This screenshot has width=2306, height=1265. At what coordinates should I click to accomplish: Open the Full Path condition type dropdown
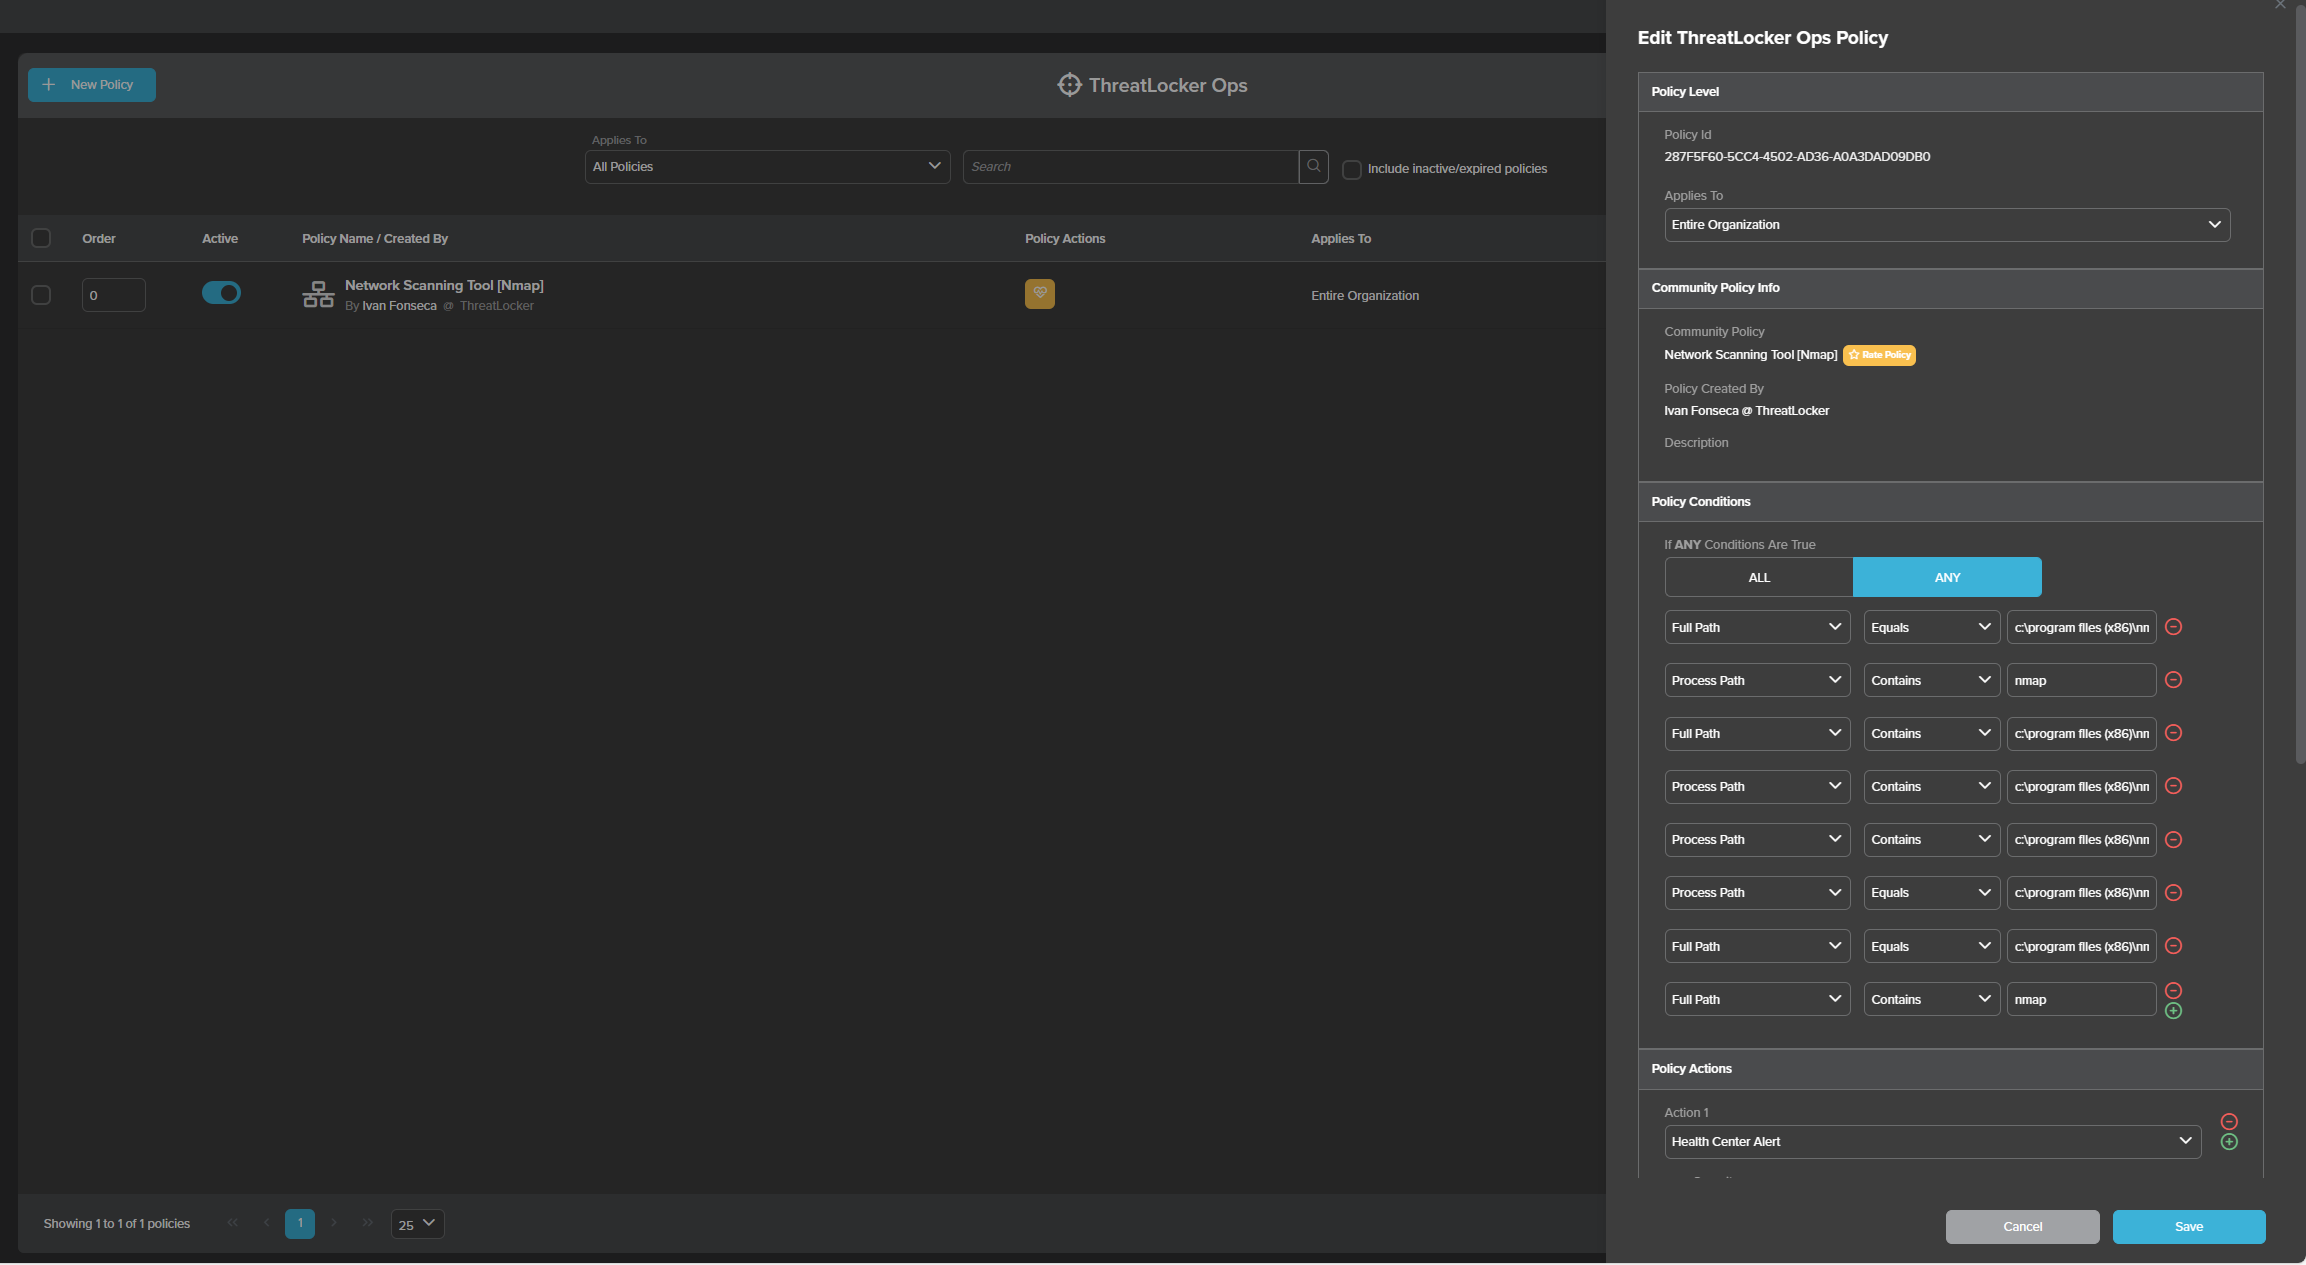click(x=1756, y=626)
